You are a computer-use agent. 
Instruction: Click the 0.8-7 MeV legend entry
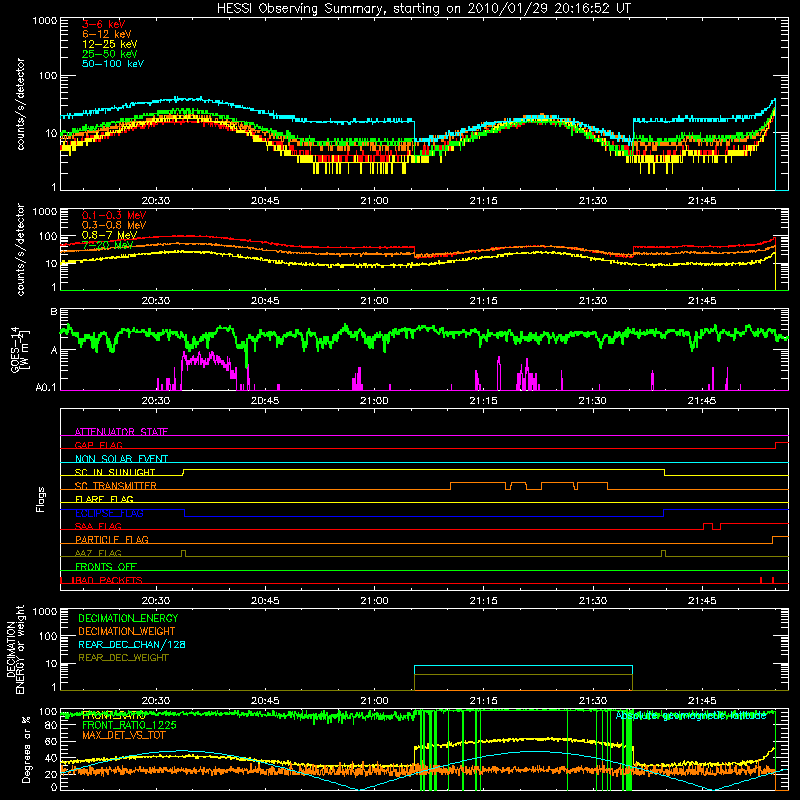pos(109,235)
